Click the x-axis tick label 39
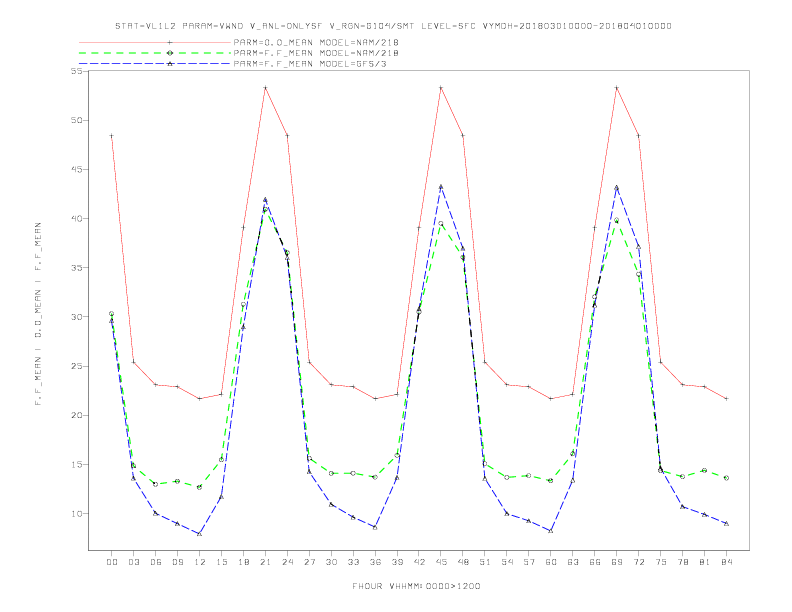 [397, 562]
